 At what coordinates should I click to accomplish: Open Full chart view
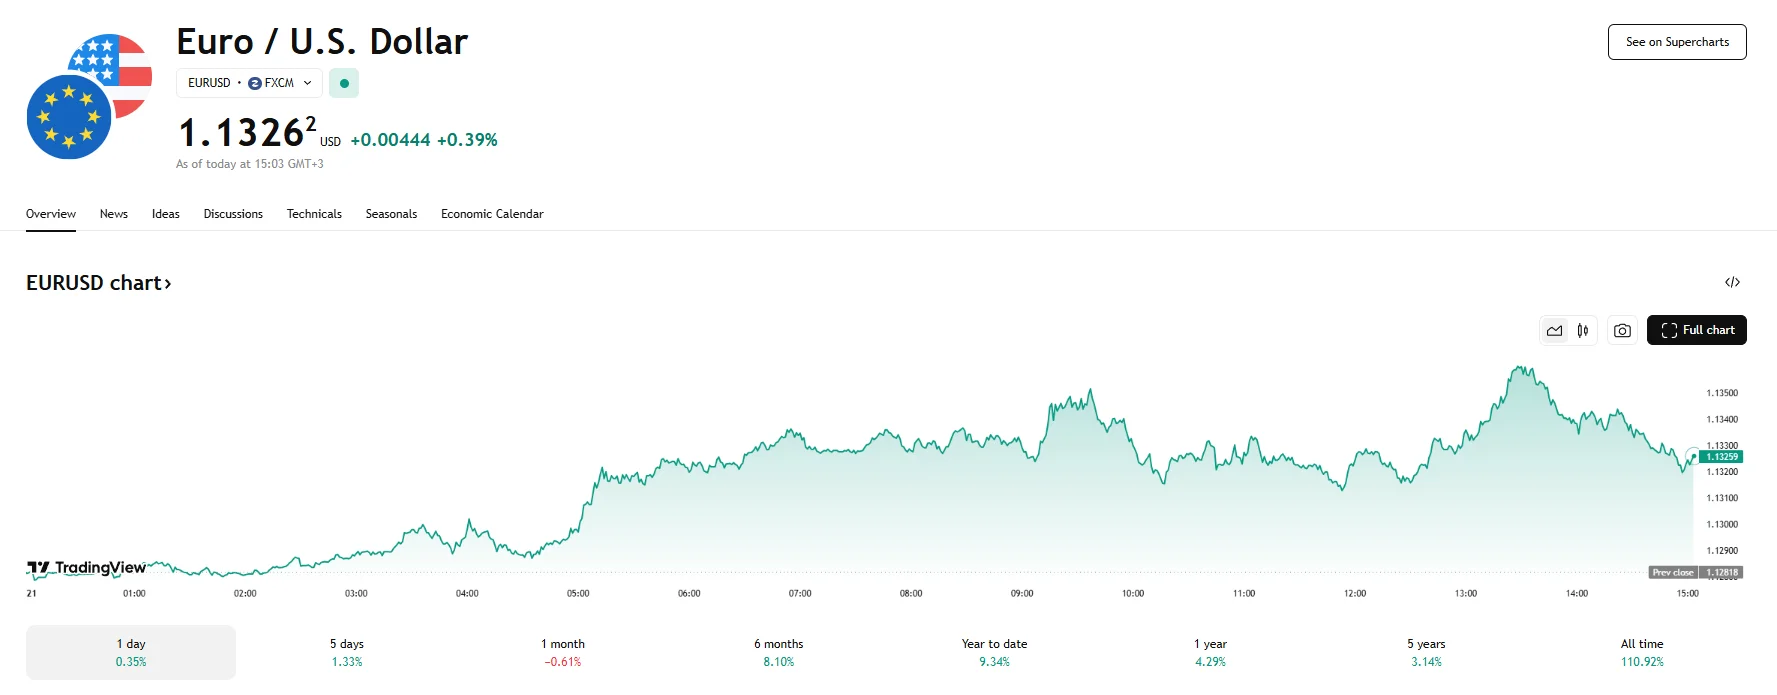[x=1696, y=331]
